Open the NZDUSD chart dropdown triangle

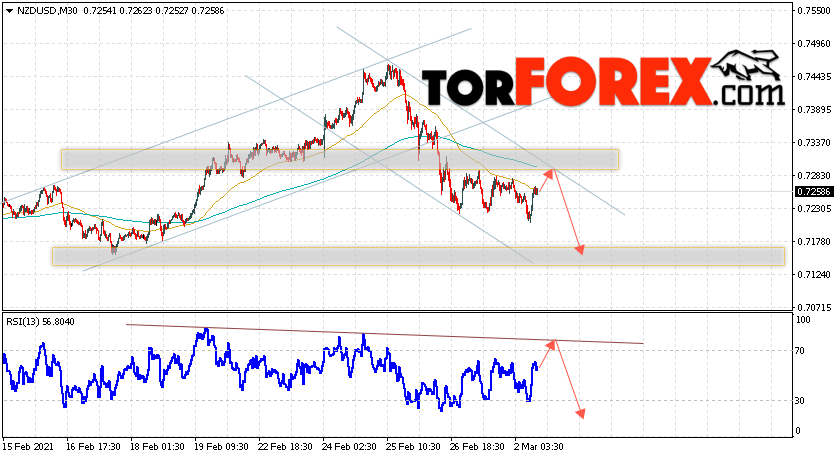pyautogui.click(x=10, y=11)
